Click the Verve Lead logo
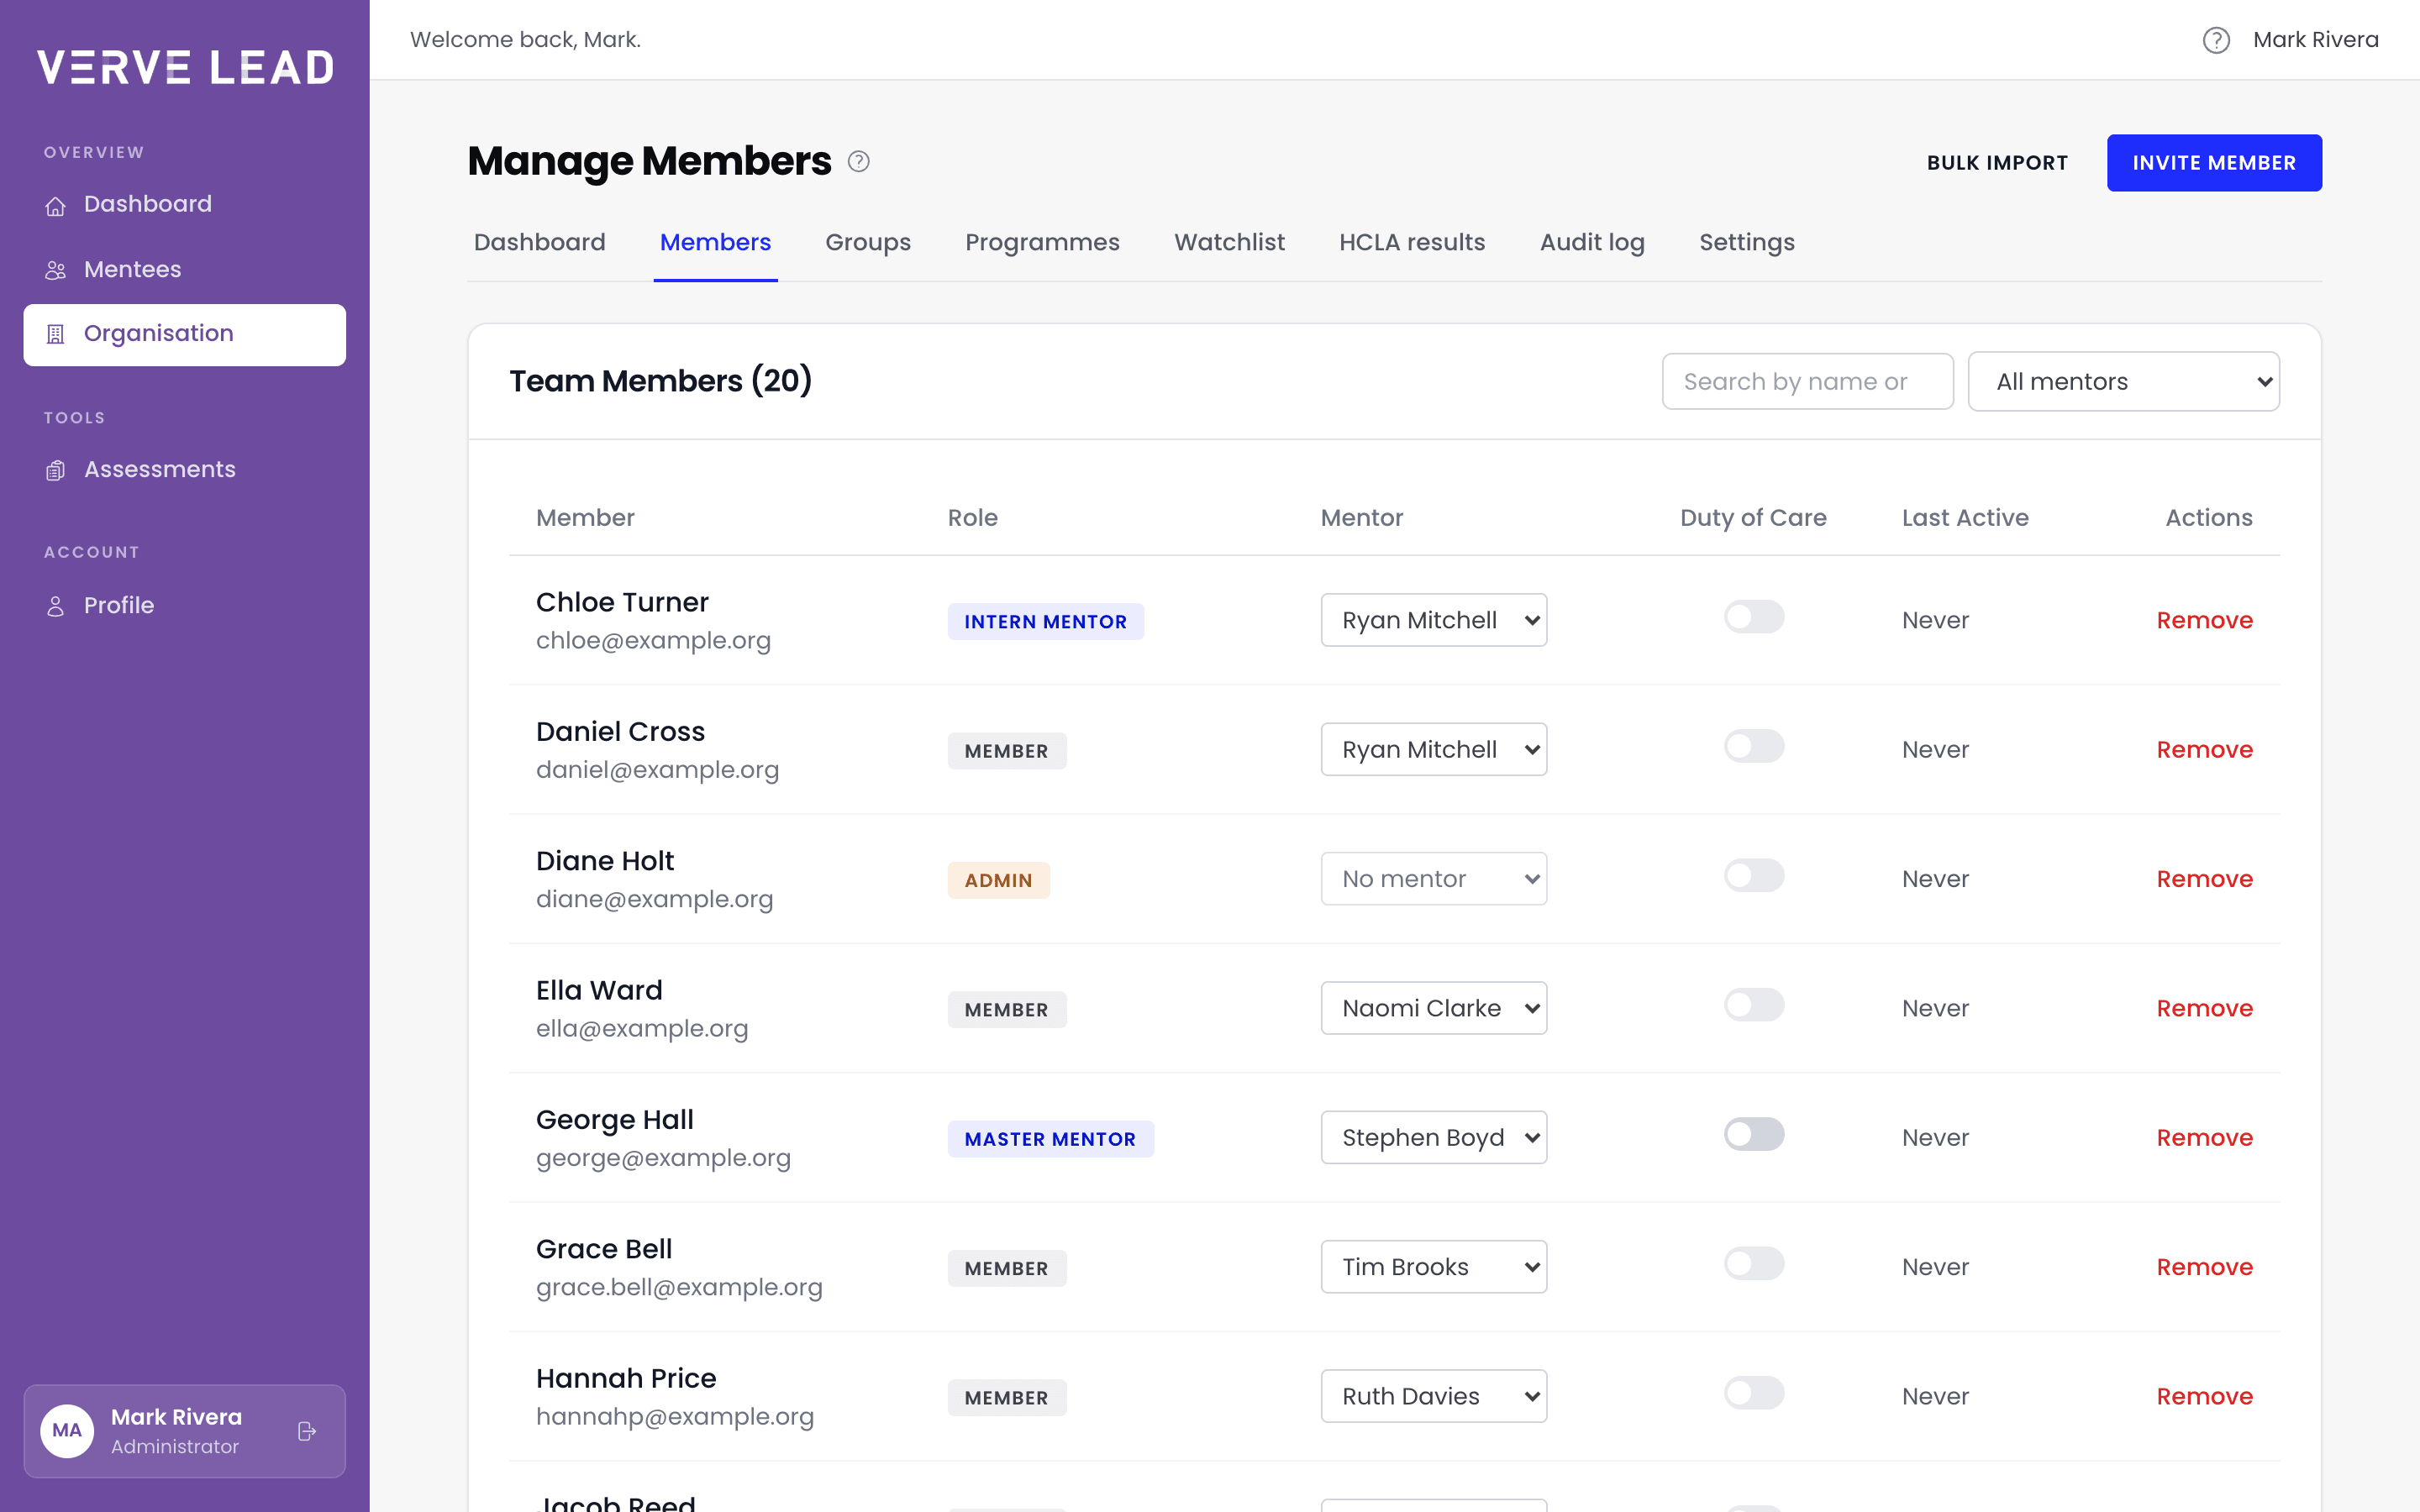 (x=185, y=67)
